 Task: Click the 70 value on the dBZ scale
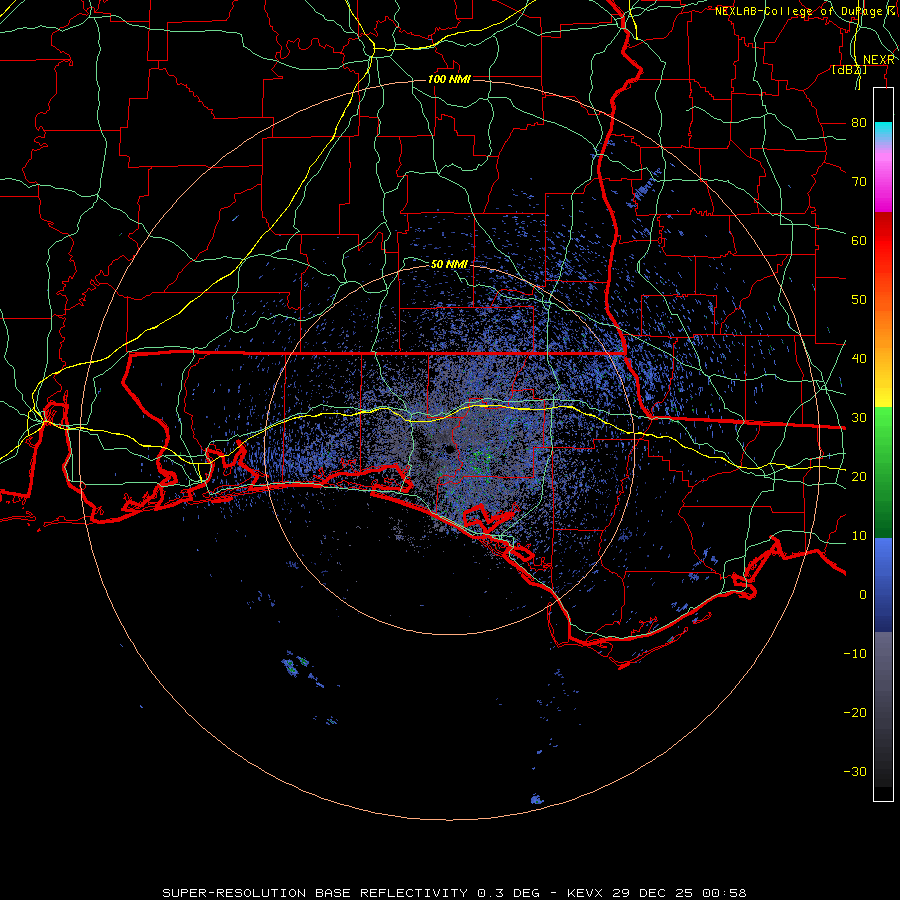coord(859,182)
